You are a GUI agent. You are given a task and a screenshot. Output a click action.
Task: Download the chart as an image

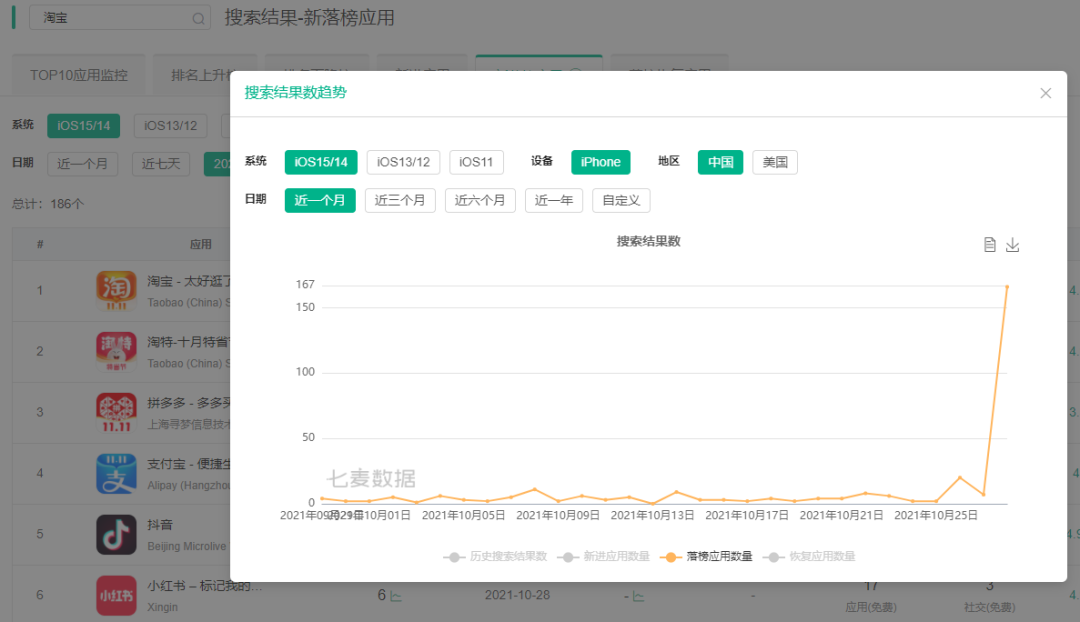1012,245
